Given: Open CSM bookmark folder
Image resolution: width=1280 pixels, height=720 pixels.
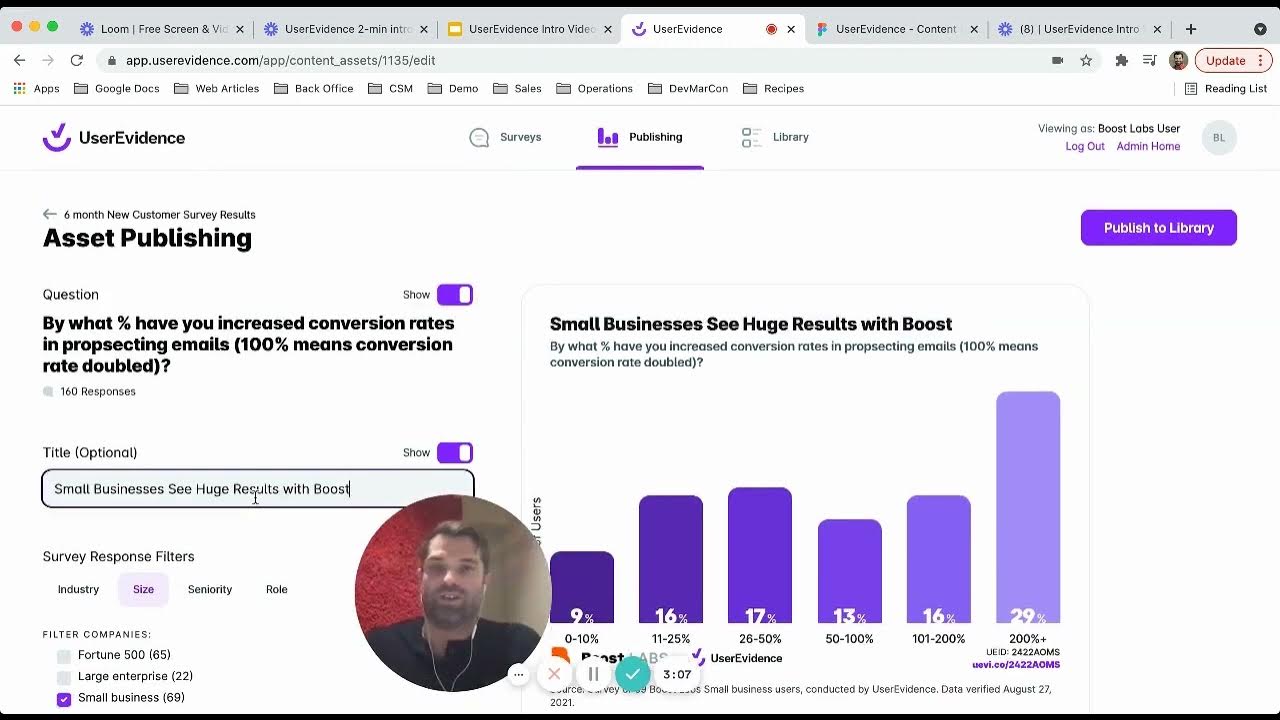Looking at the screenshot, I should click(390, 88).
